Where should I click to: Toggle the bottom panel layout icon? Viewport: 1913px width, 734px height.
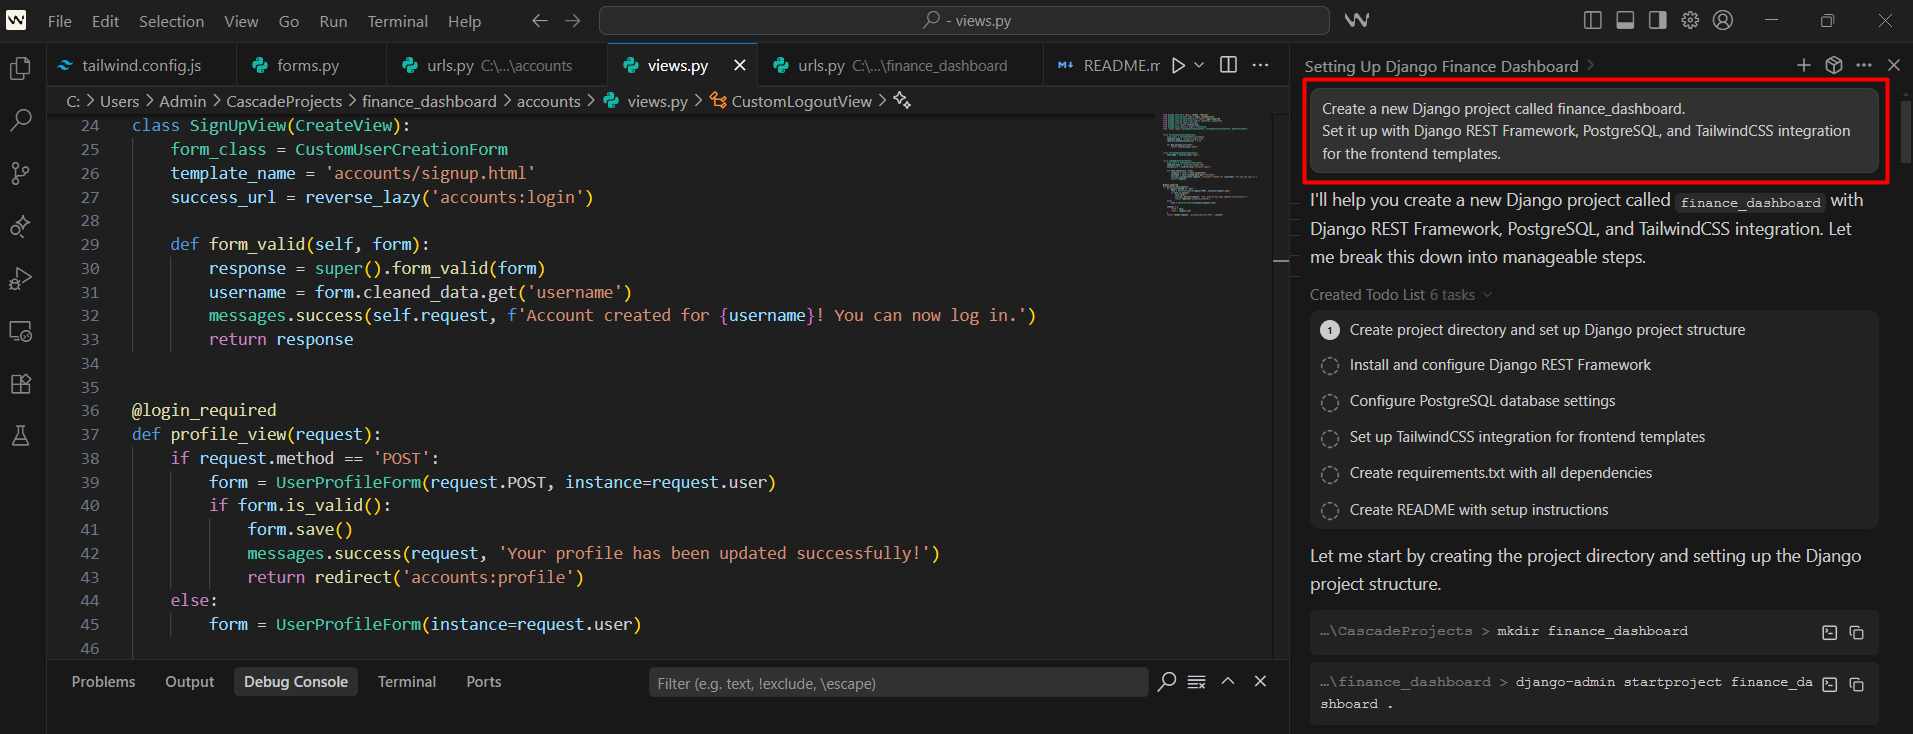1625,20
